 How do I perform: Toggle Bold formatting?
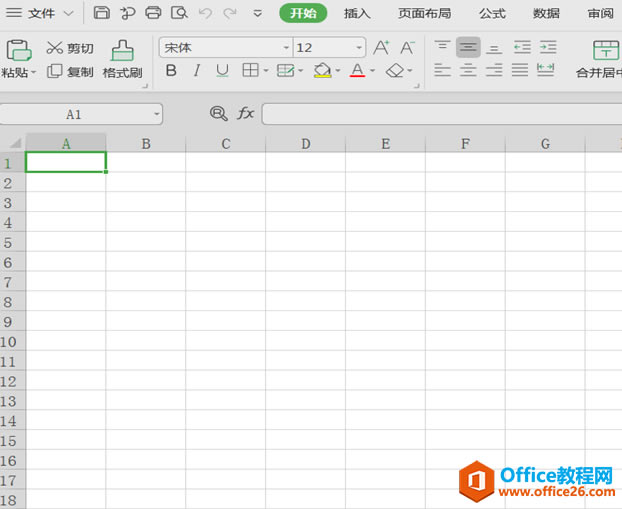[171, 71]
